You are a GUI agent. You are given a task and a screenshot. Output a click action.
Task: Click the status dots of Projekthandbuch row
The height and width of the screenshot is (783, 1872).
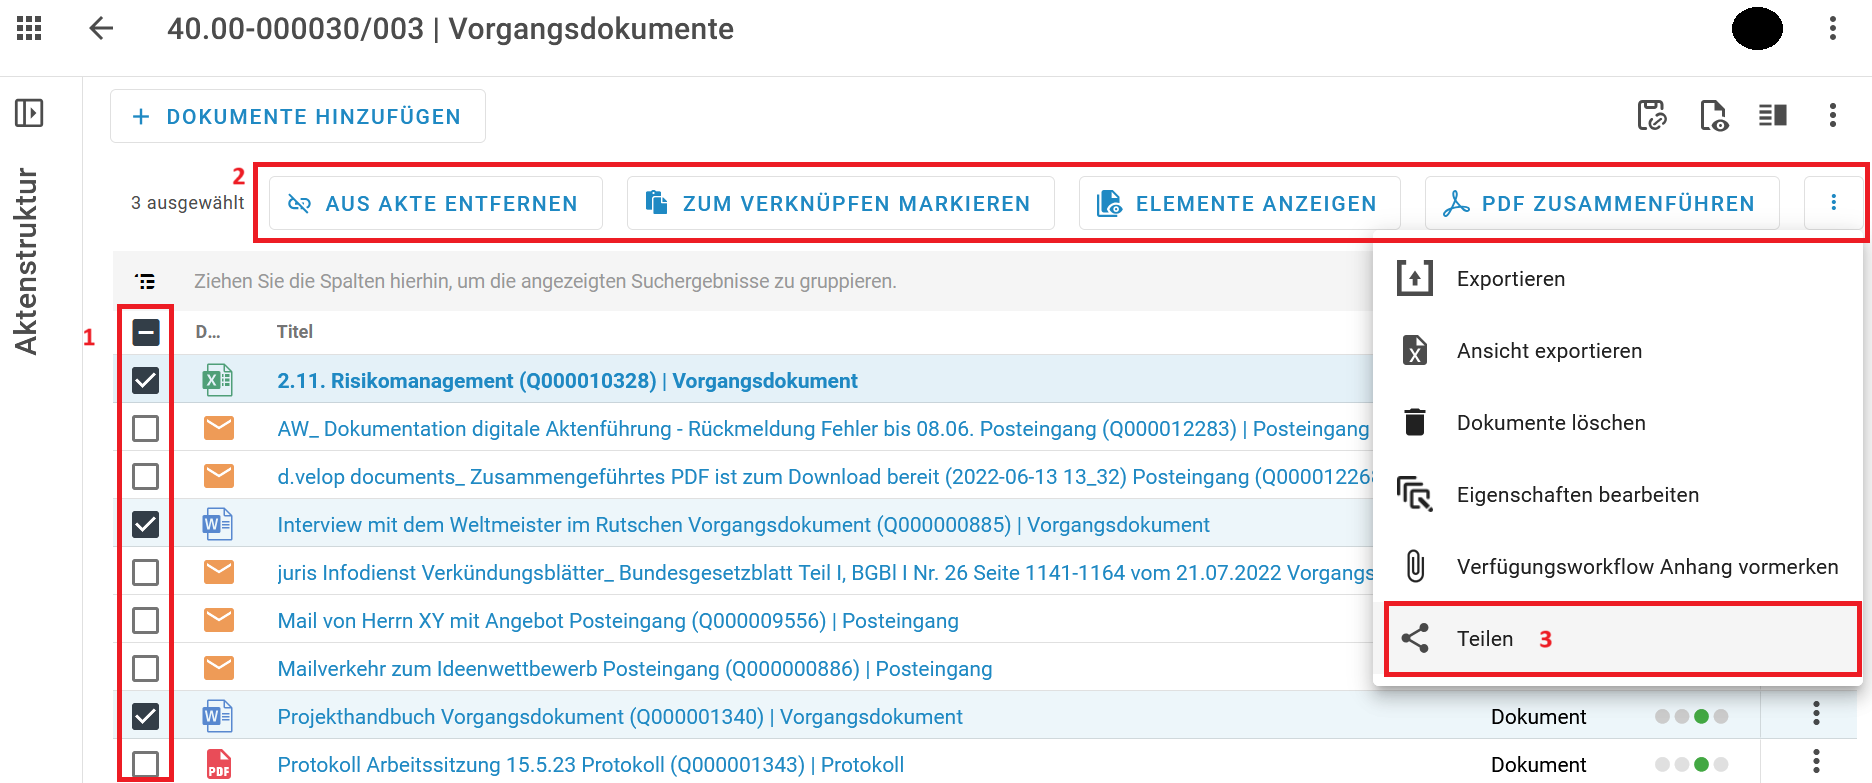click(1691, 716)
